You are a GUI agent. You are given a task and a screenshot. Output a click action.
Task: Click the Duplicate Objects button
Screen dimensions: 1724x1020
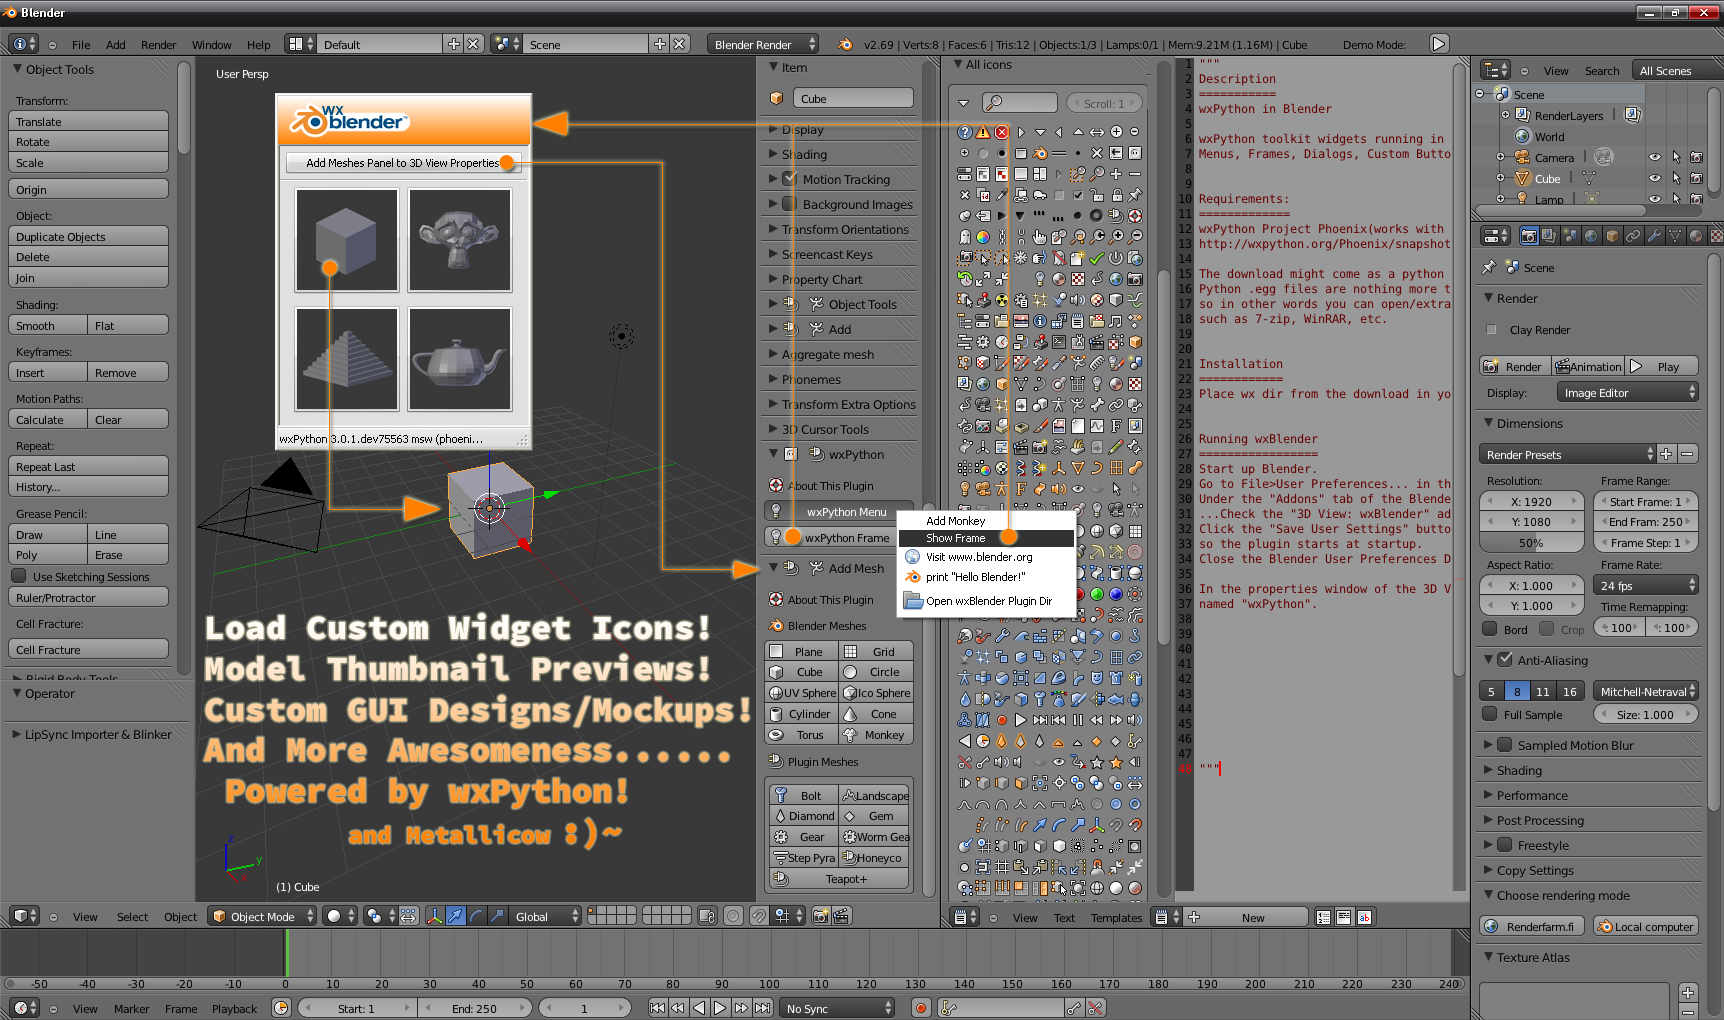tap(90, 237)
